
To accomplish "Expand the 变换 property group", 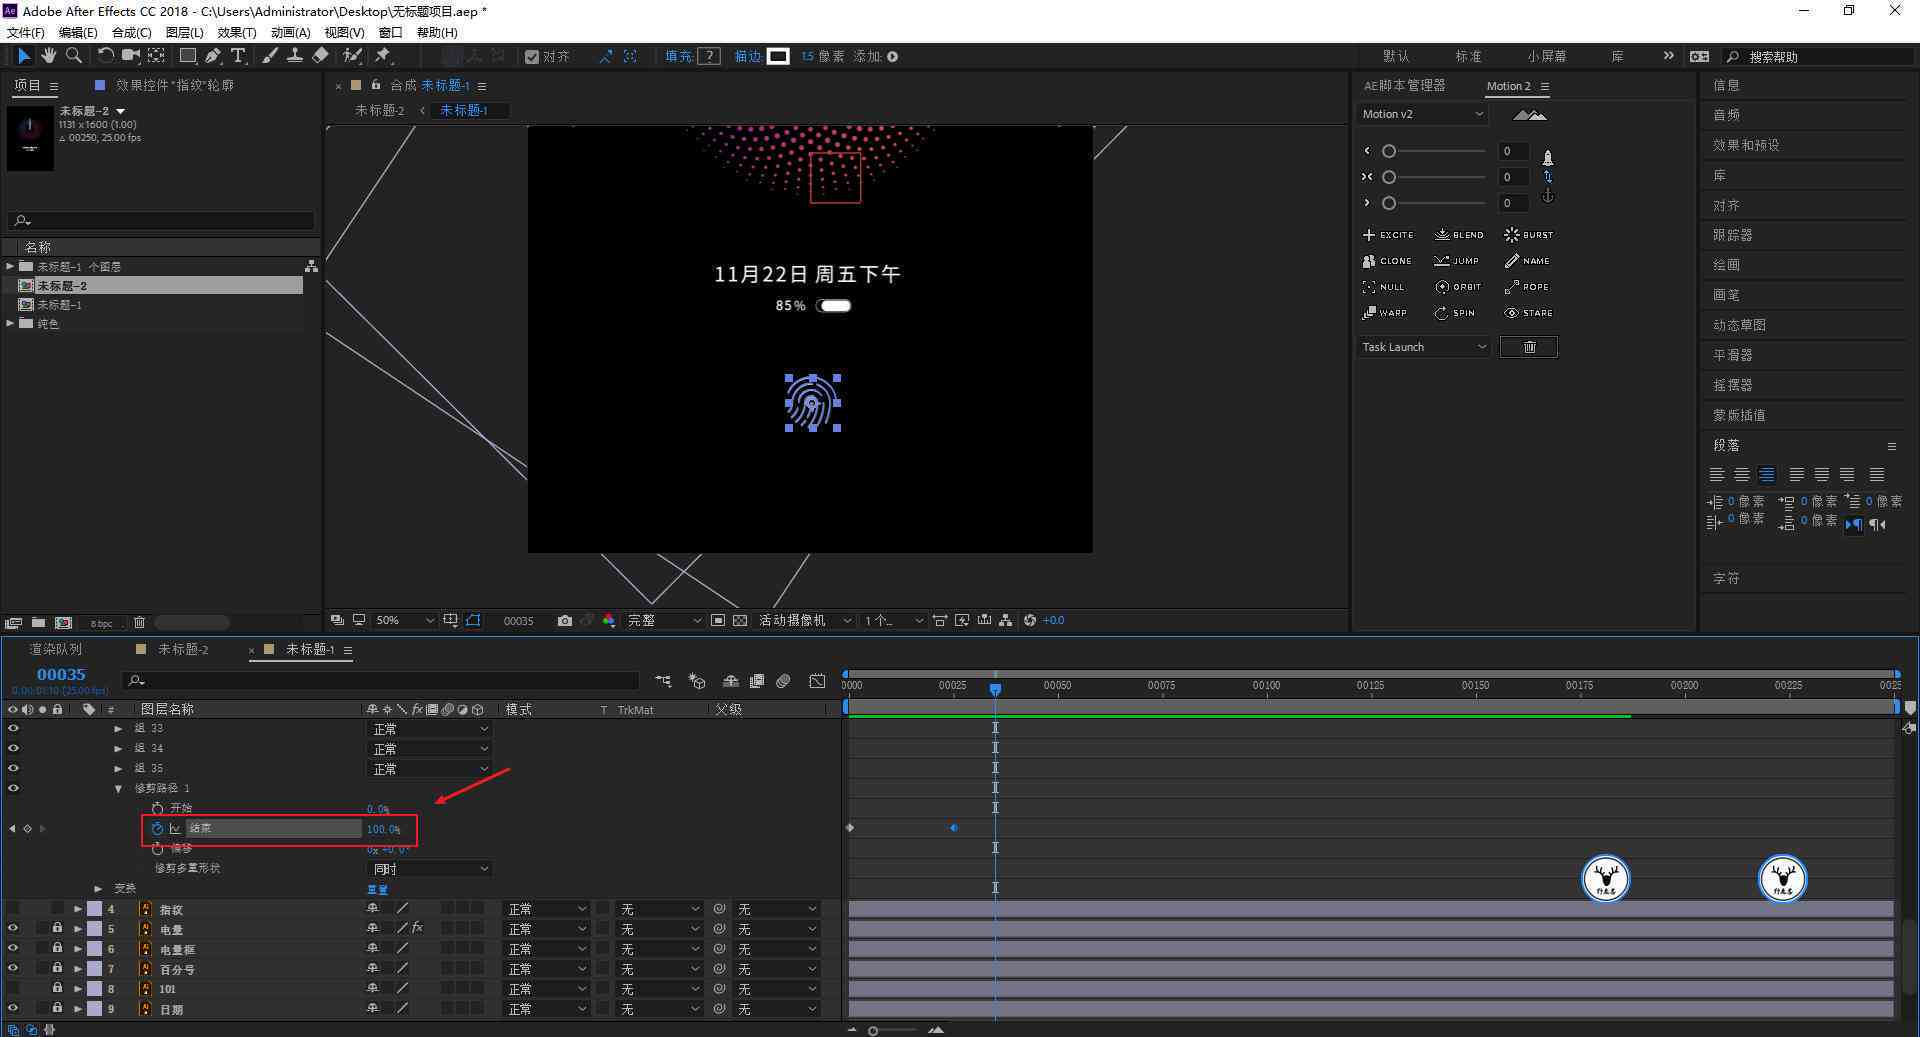I will click(98, 888).
